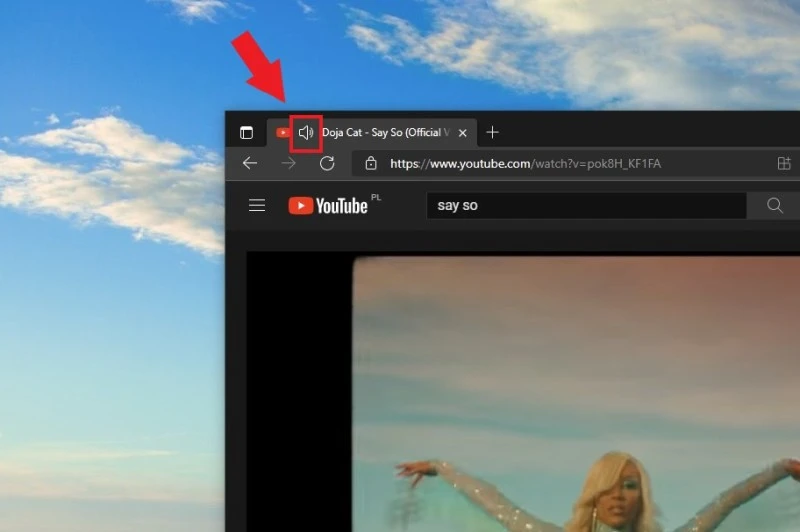The height and width of the screenshot is (532, 800).
Task: Click the forward navigation arrow
Action: click(289, 163)
